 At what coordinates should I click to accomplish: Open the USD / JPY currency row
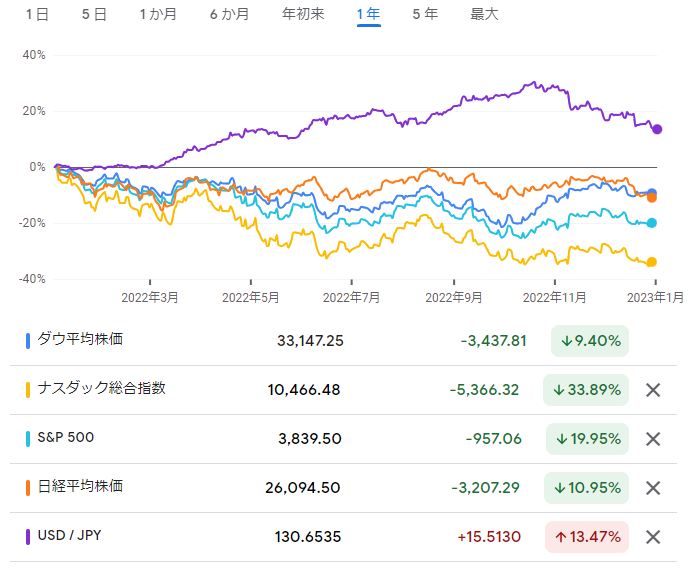click(x=344, y=537)
